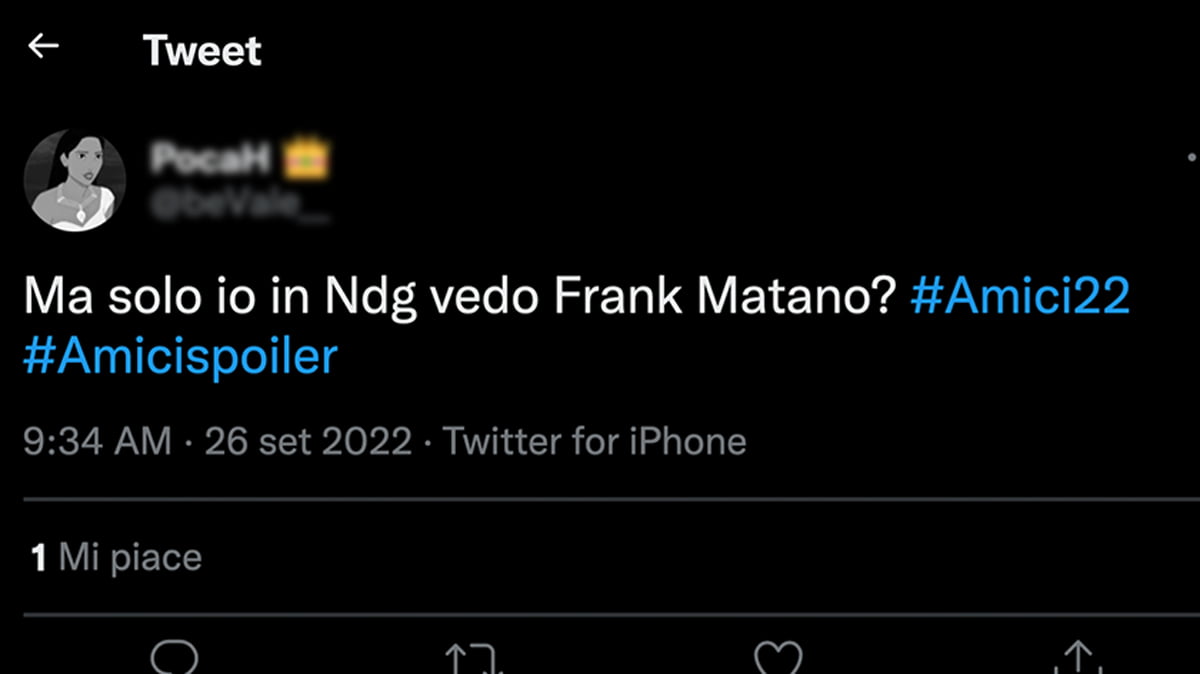Tap the Tweet header title
This screenshot has height=674, width=1200.
pyautogui.click(x=202, y=50)
